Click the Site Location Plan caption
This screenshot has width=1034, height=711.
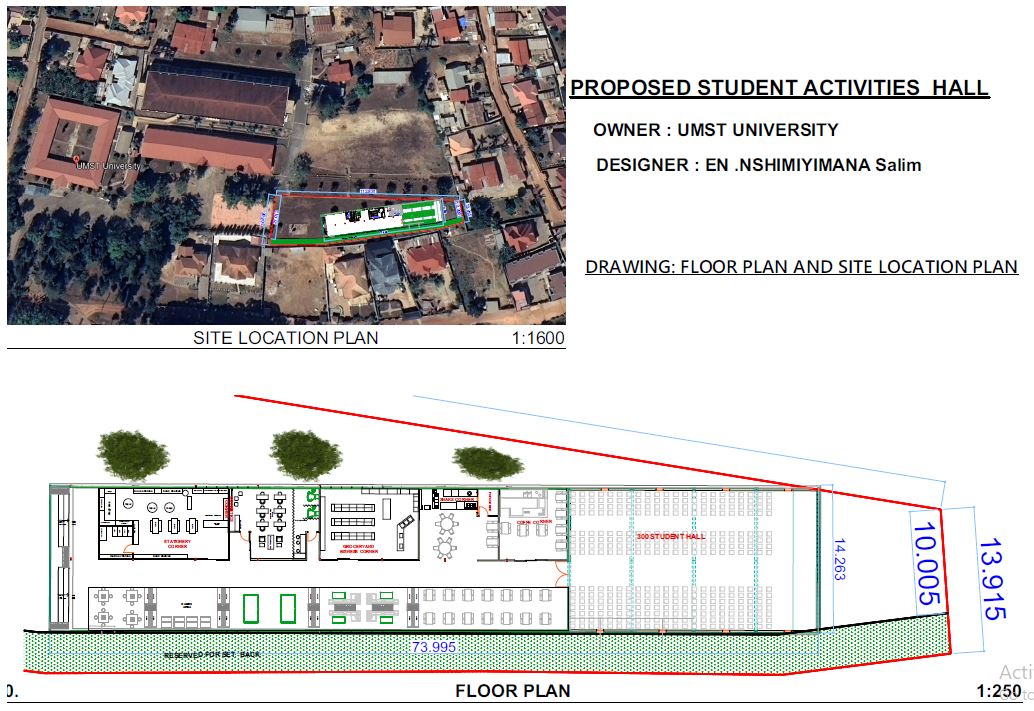tap(285, 338)
